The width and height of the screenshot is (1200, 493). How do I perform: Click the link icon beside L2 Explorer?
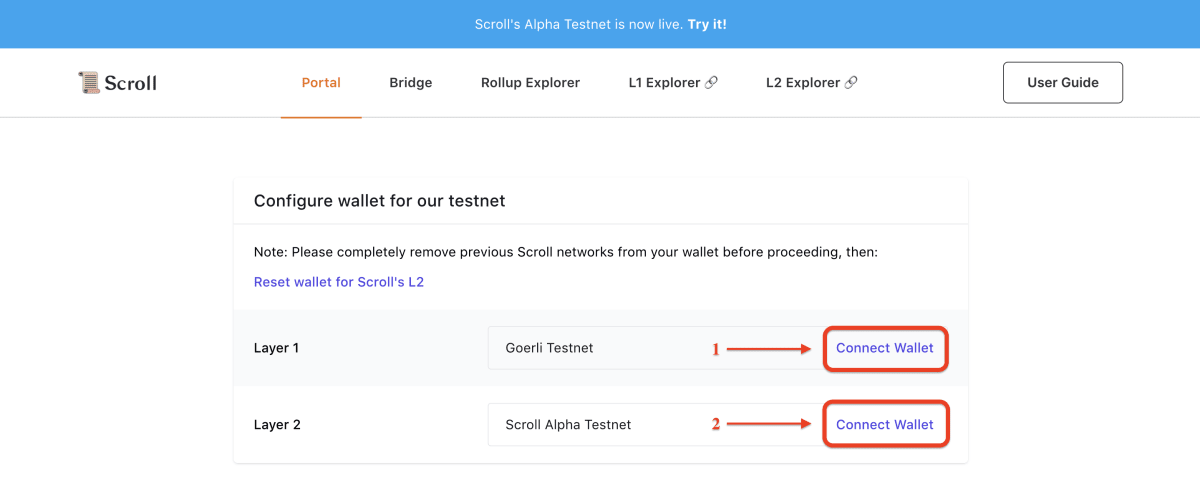point(850,83)
